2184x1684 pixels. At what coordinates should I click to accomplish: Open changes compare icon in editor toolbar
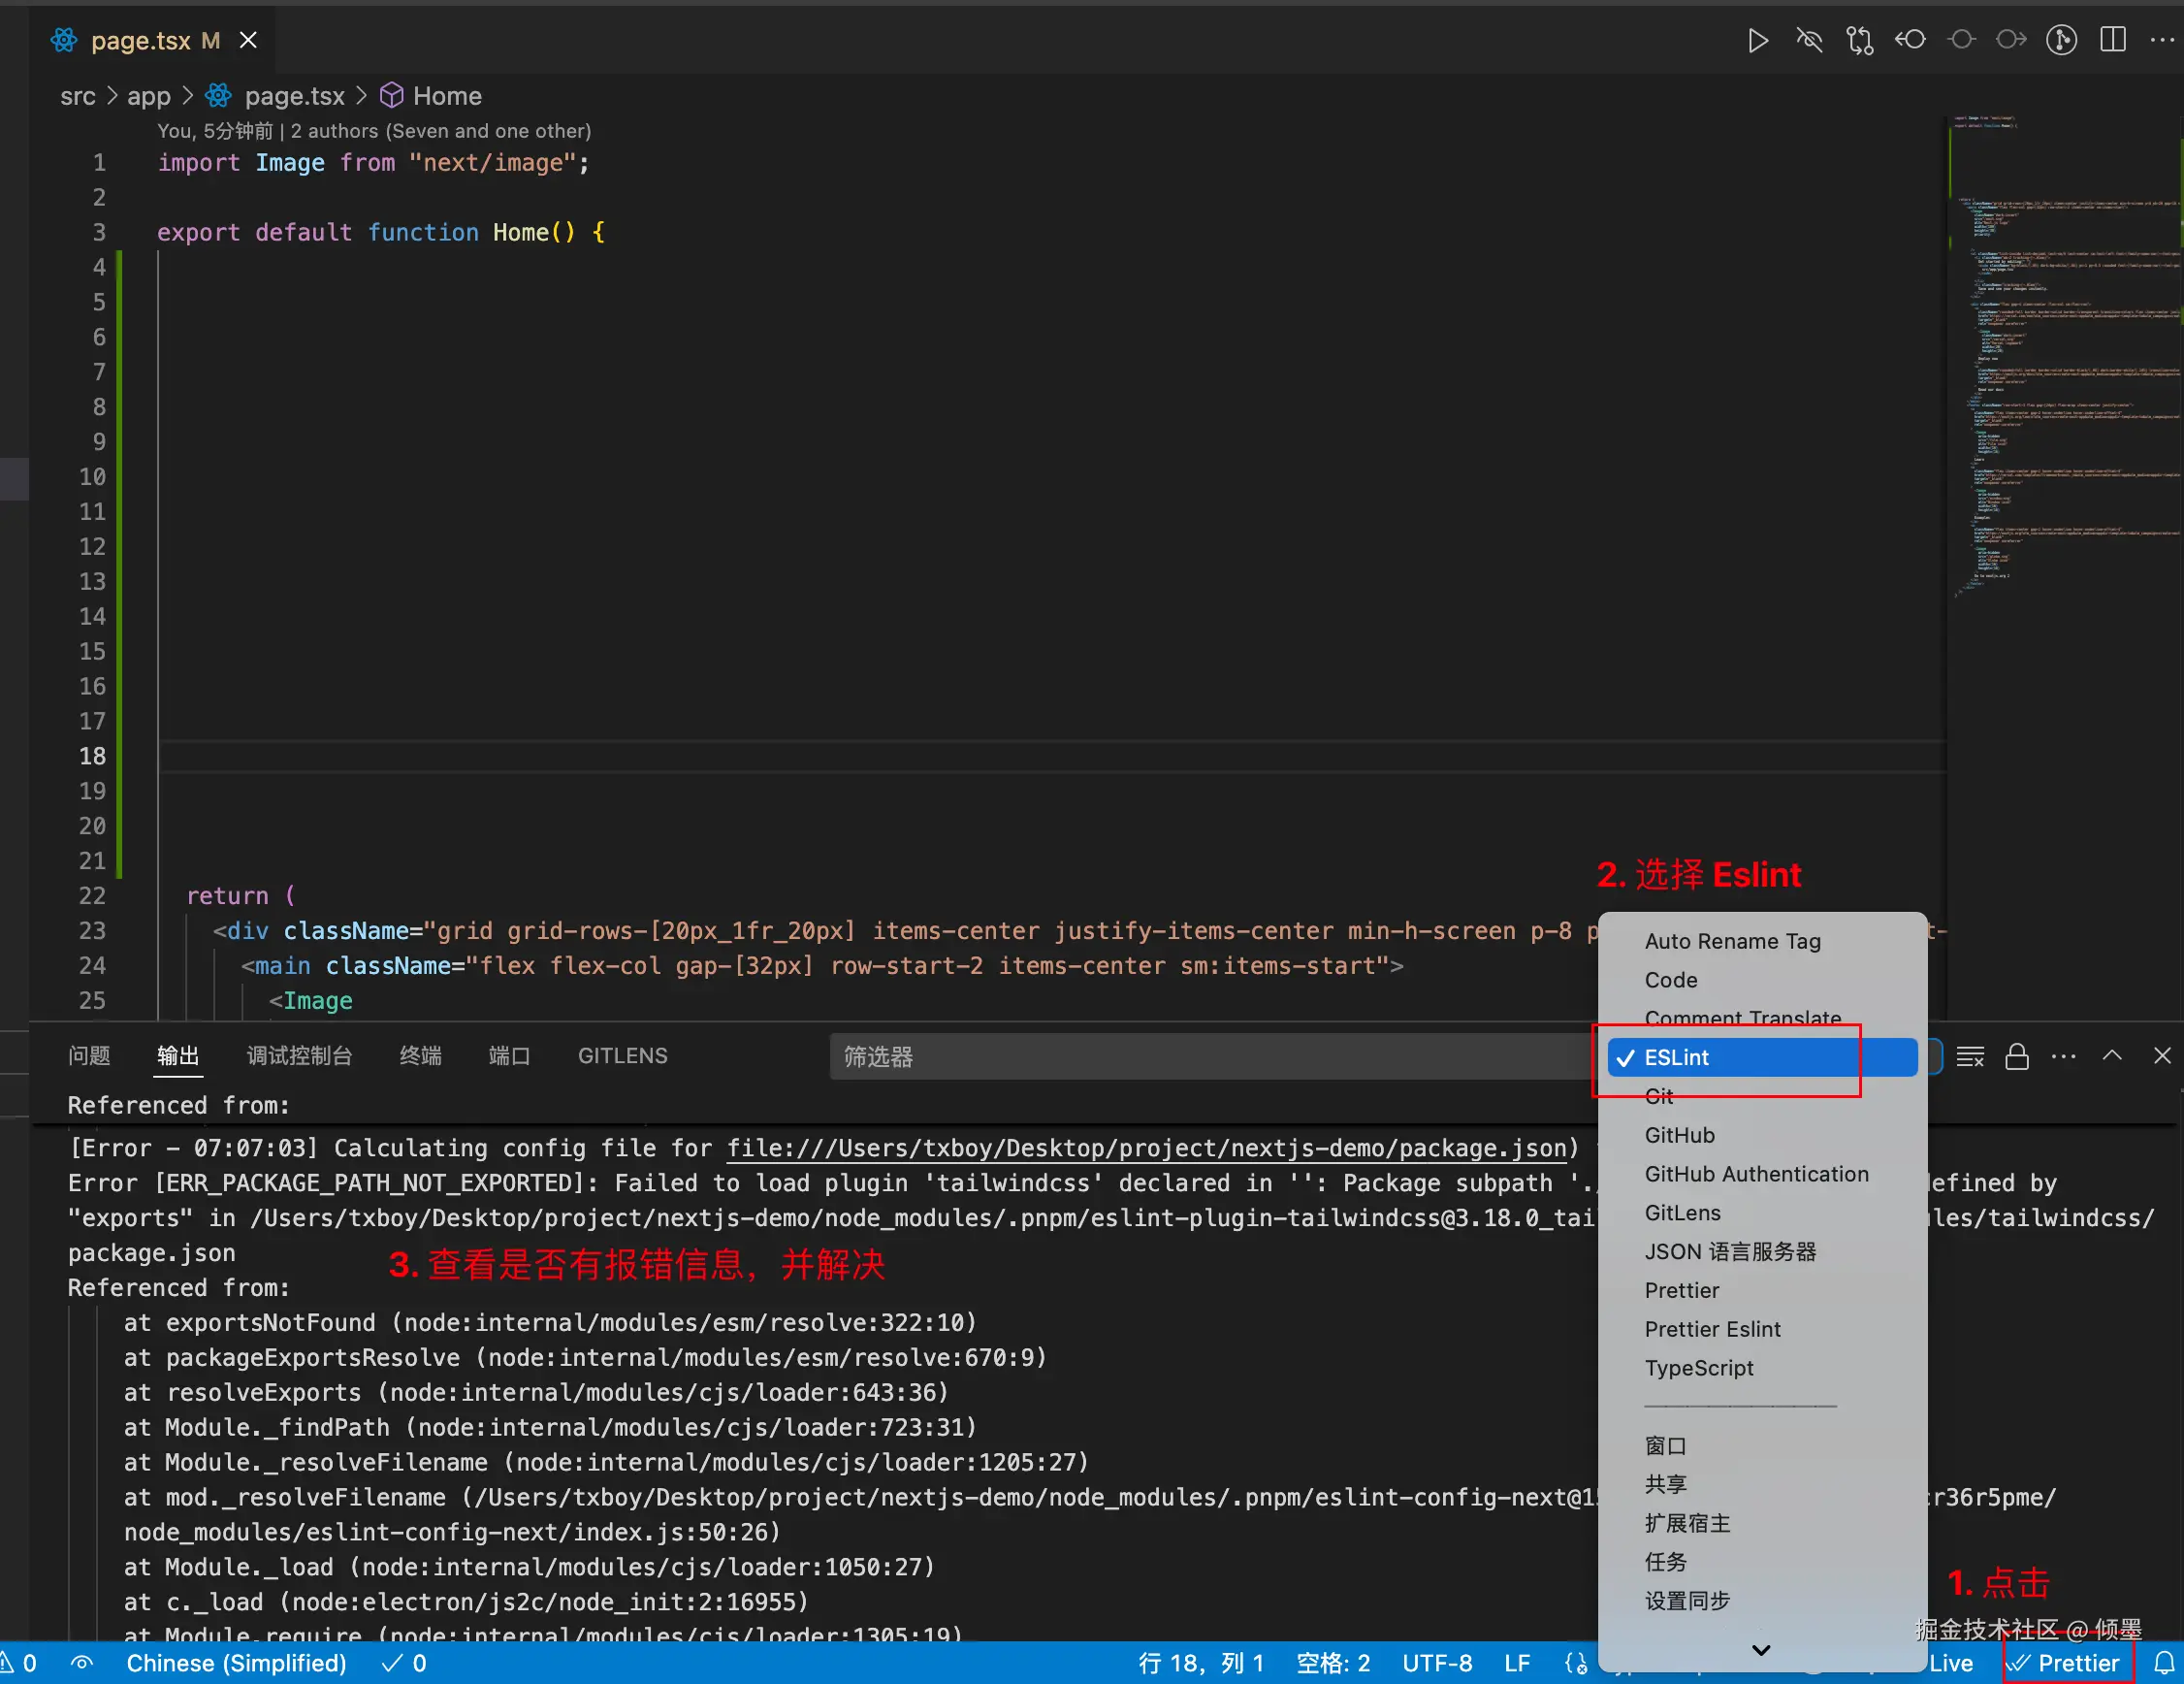(1859, 40)
